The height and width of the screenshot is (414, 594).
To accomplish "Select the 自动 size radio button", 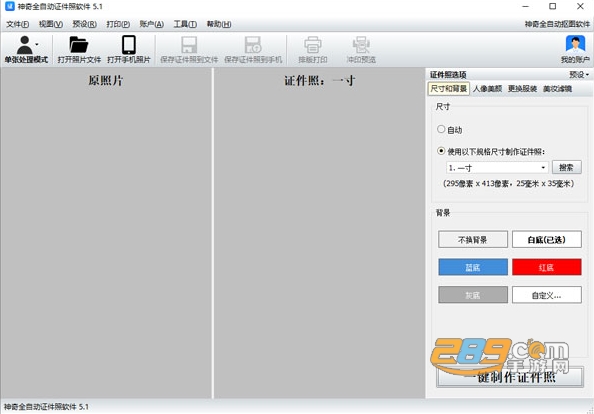I will point(441,129).
